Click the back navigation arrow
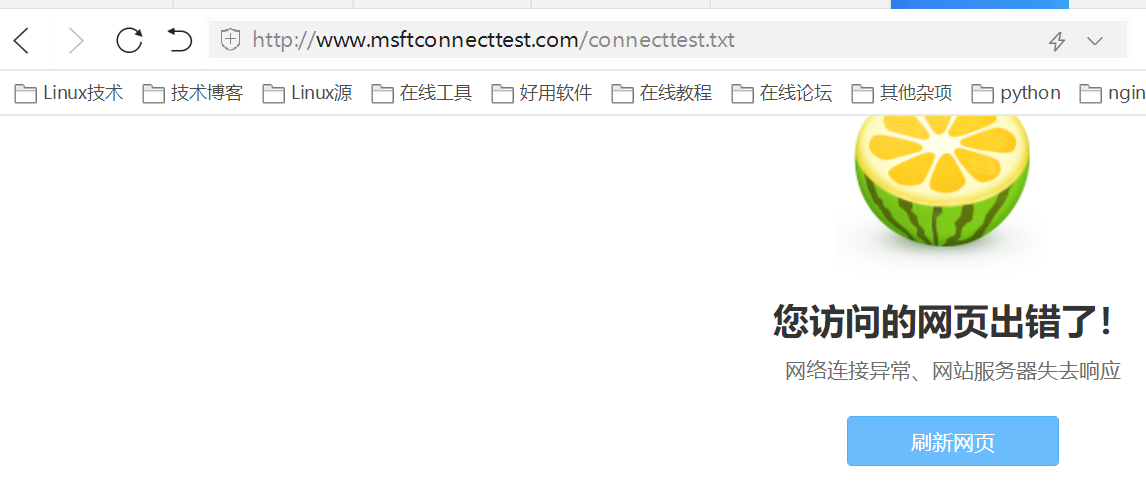This screenshot has width=1146, height=498. coord(22,40)
